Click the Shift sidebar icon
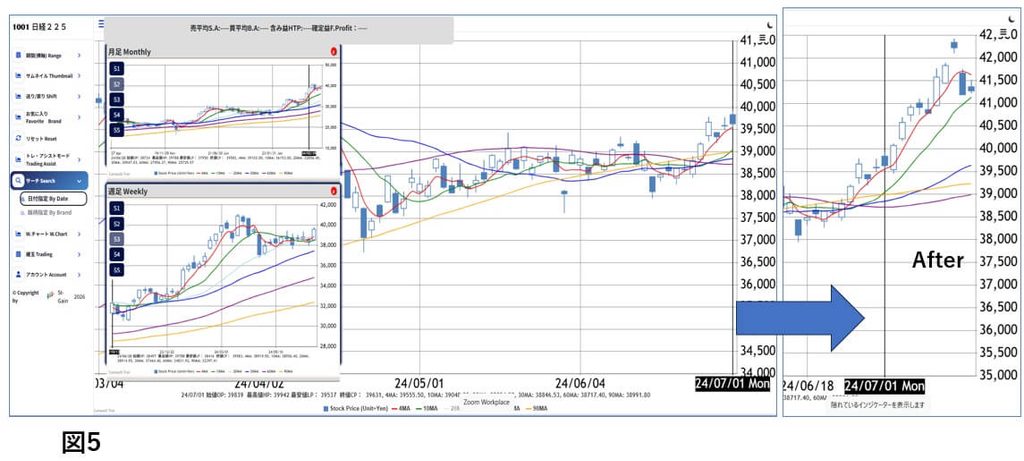 point(18,96)
